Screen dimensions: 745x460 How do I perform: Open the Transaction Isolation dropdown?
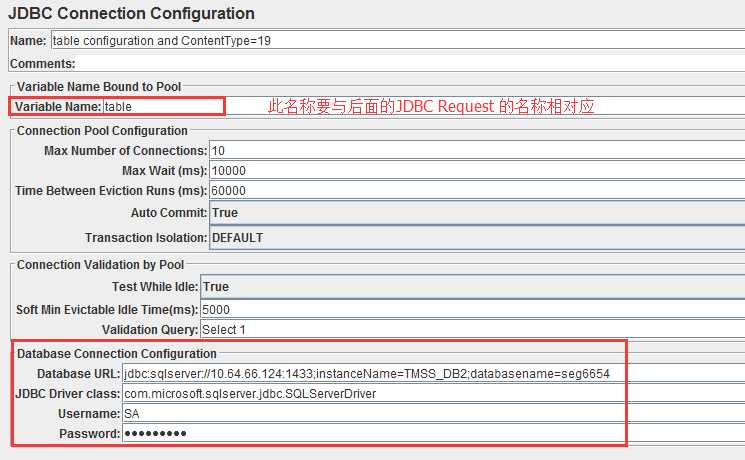pyautogui.click(x=477, y=237)
